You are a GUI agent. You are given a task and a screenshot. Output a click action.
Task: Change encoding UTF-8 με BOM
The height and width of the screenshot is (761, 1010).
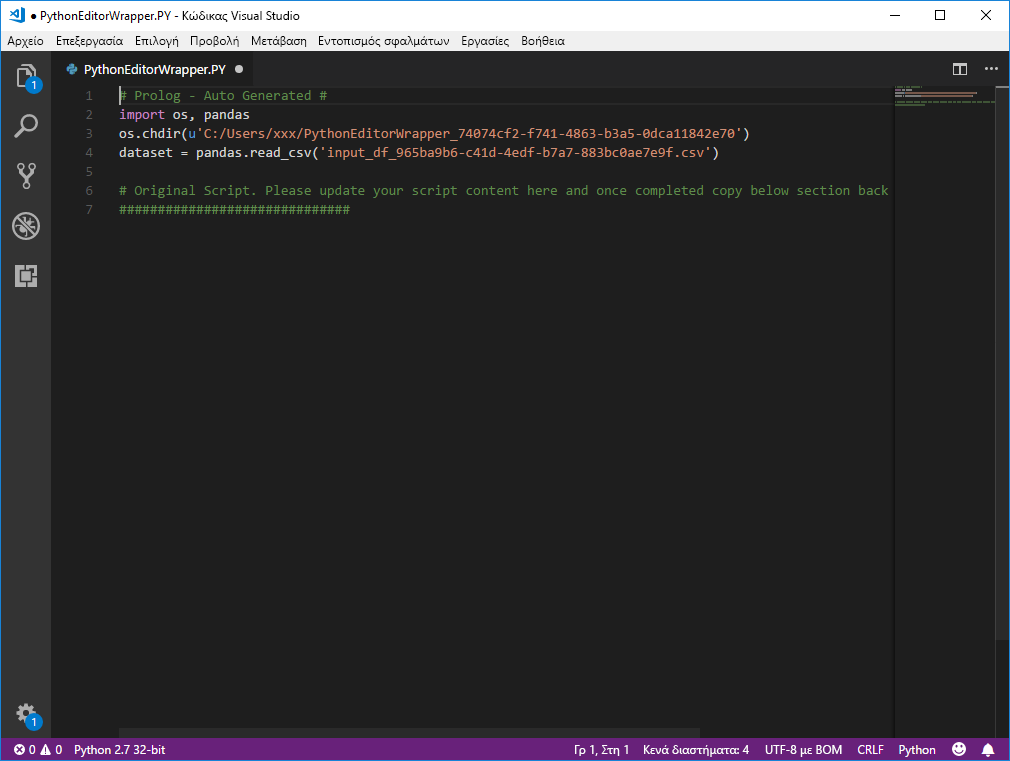803,749
